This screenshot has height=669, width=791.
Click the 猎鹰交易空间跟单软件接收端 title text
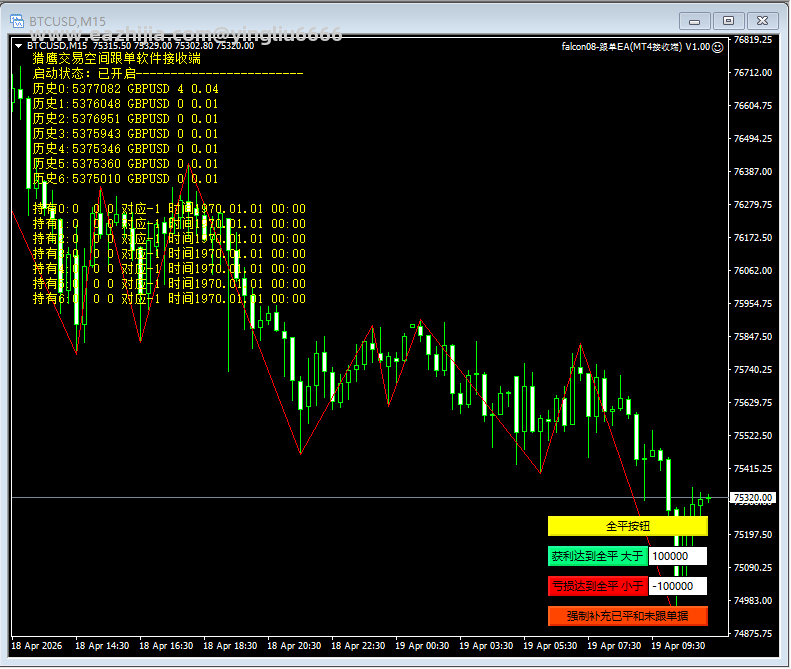coord(117,59)
